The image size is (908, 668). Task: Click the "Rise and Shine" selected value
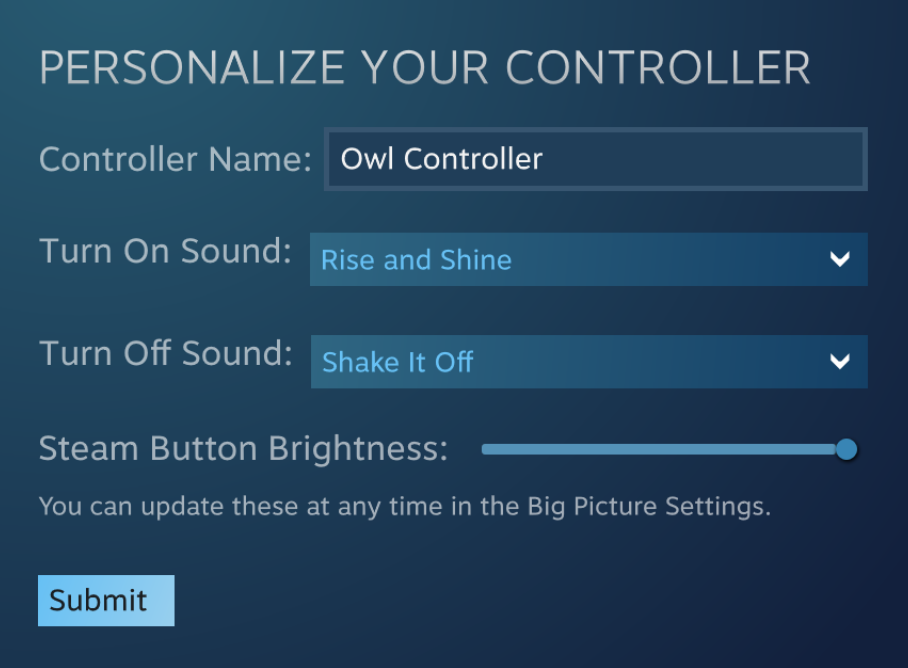click(416, 260)
